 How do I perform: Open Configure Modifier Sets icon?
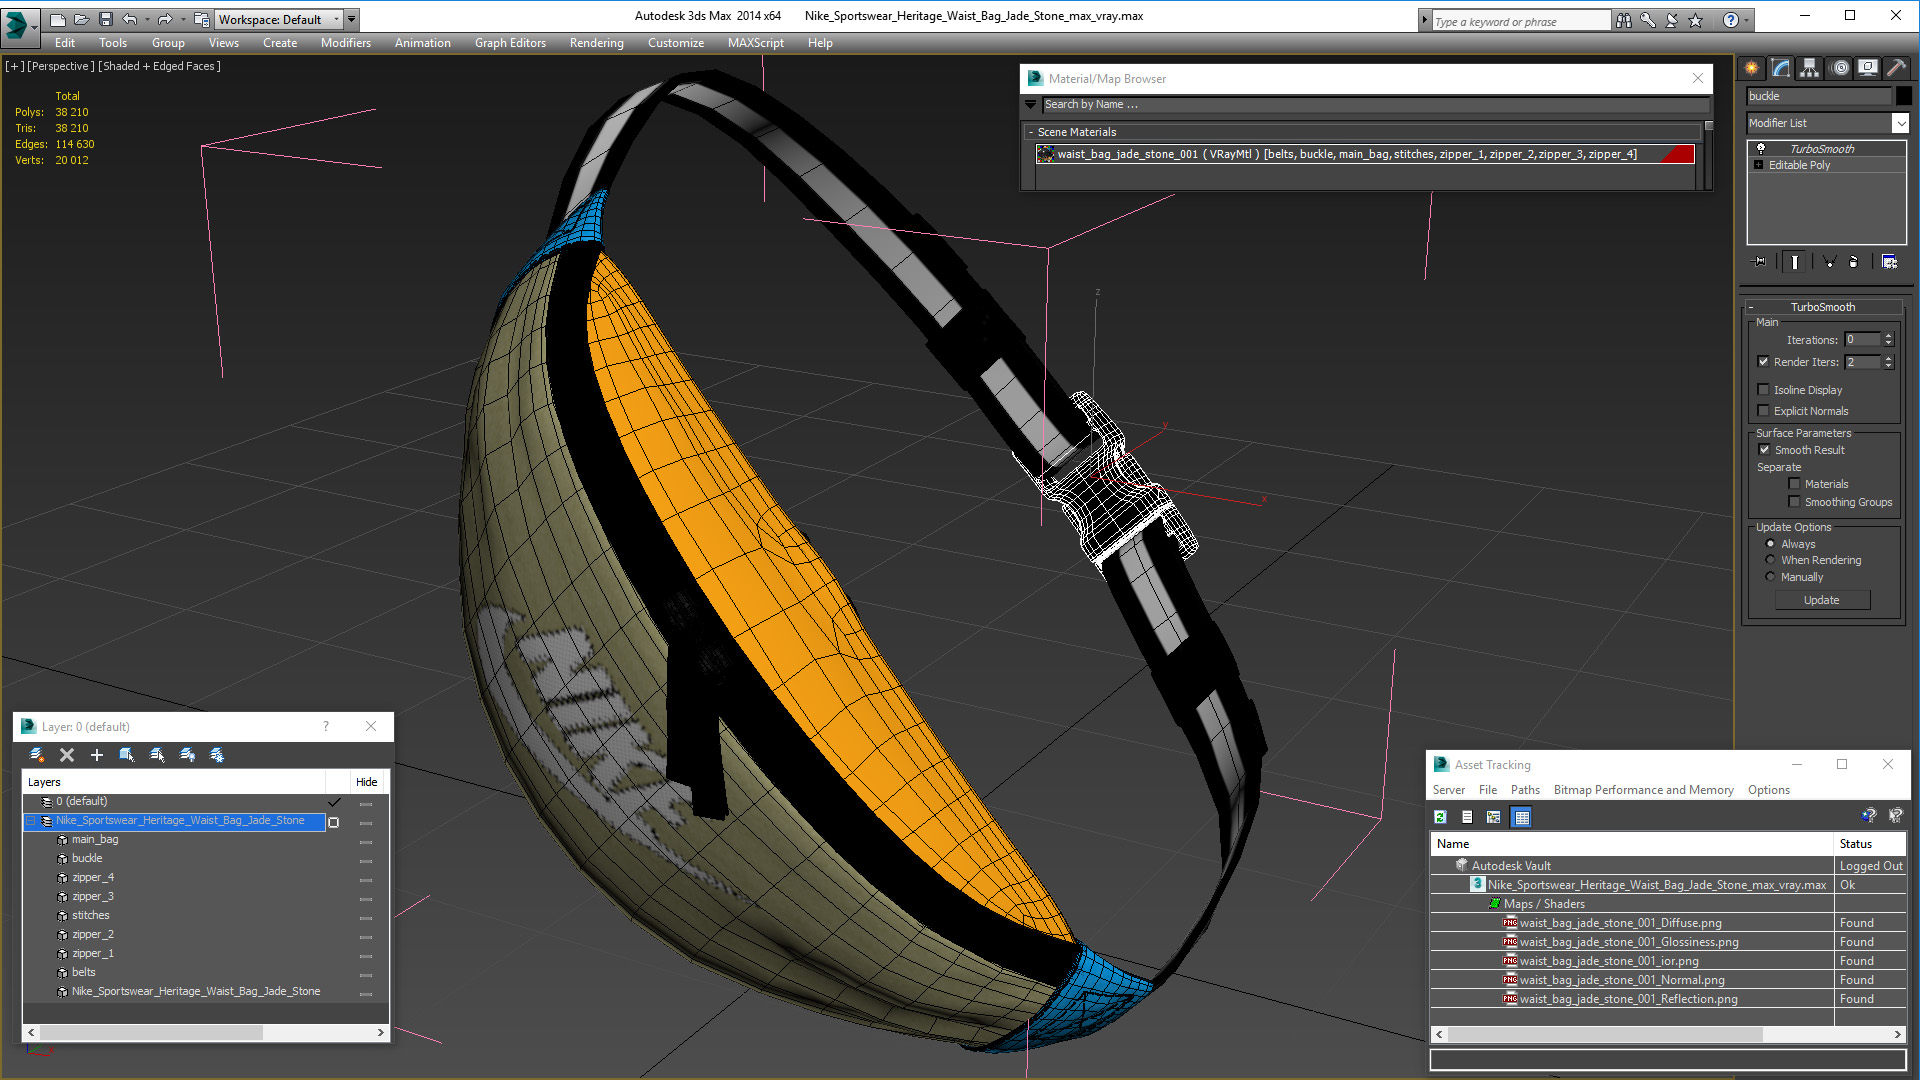click(x=1889, y=262)
